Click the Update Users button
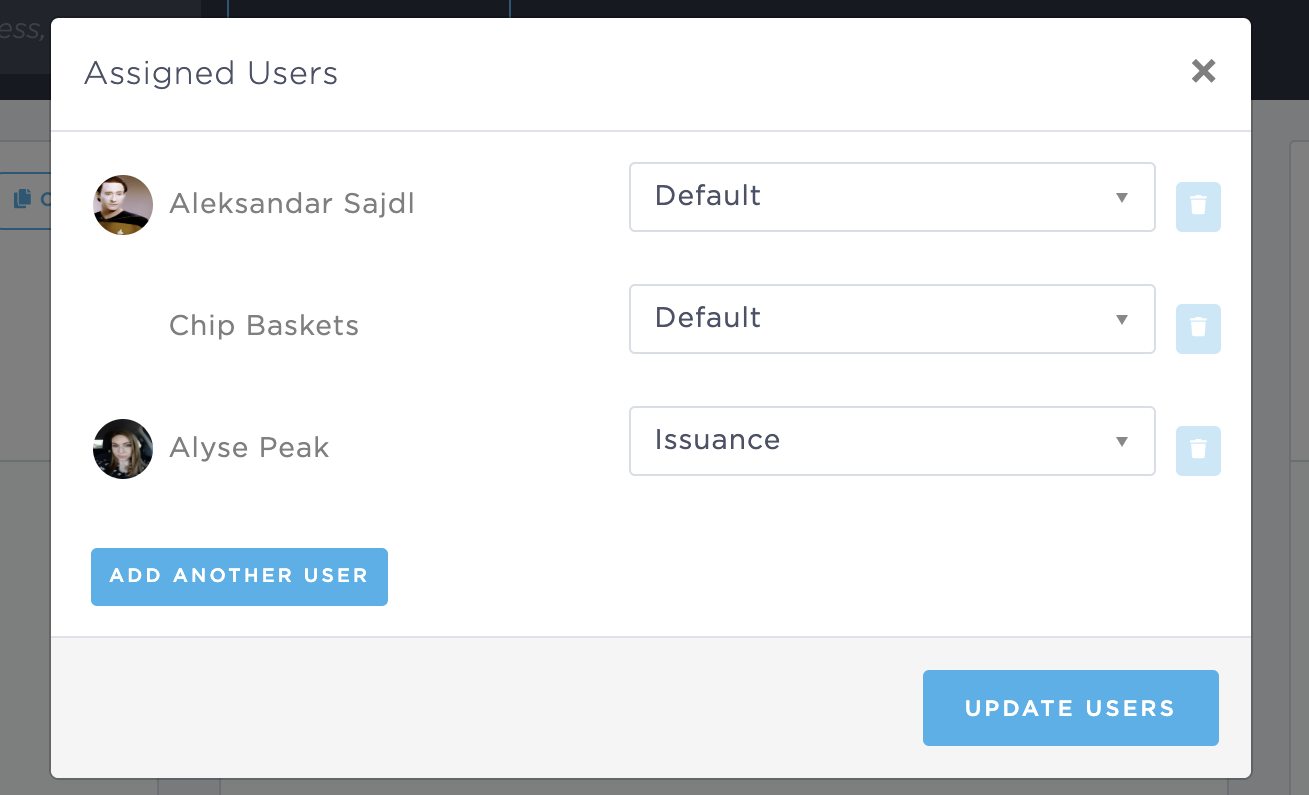 1070,708
